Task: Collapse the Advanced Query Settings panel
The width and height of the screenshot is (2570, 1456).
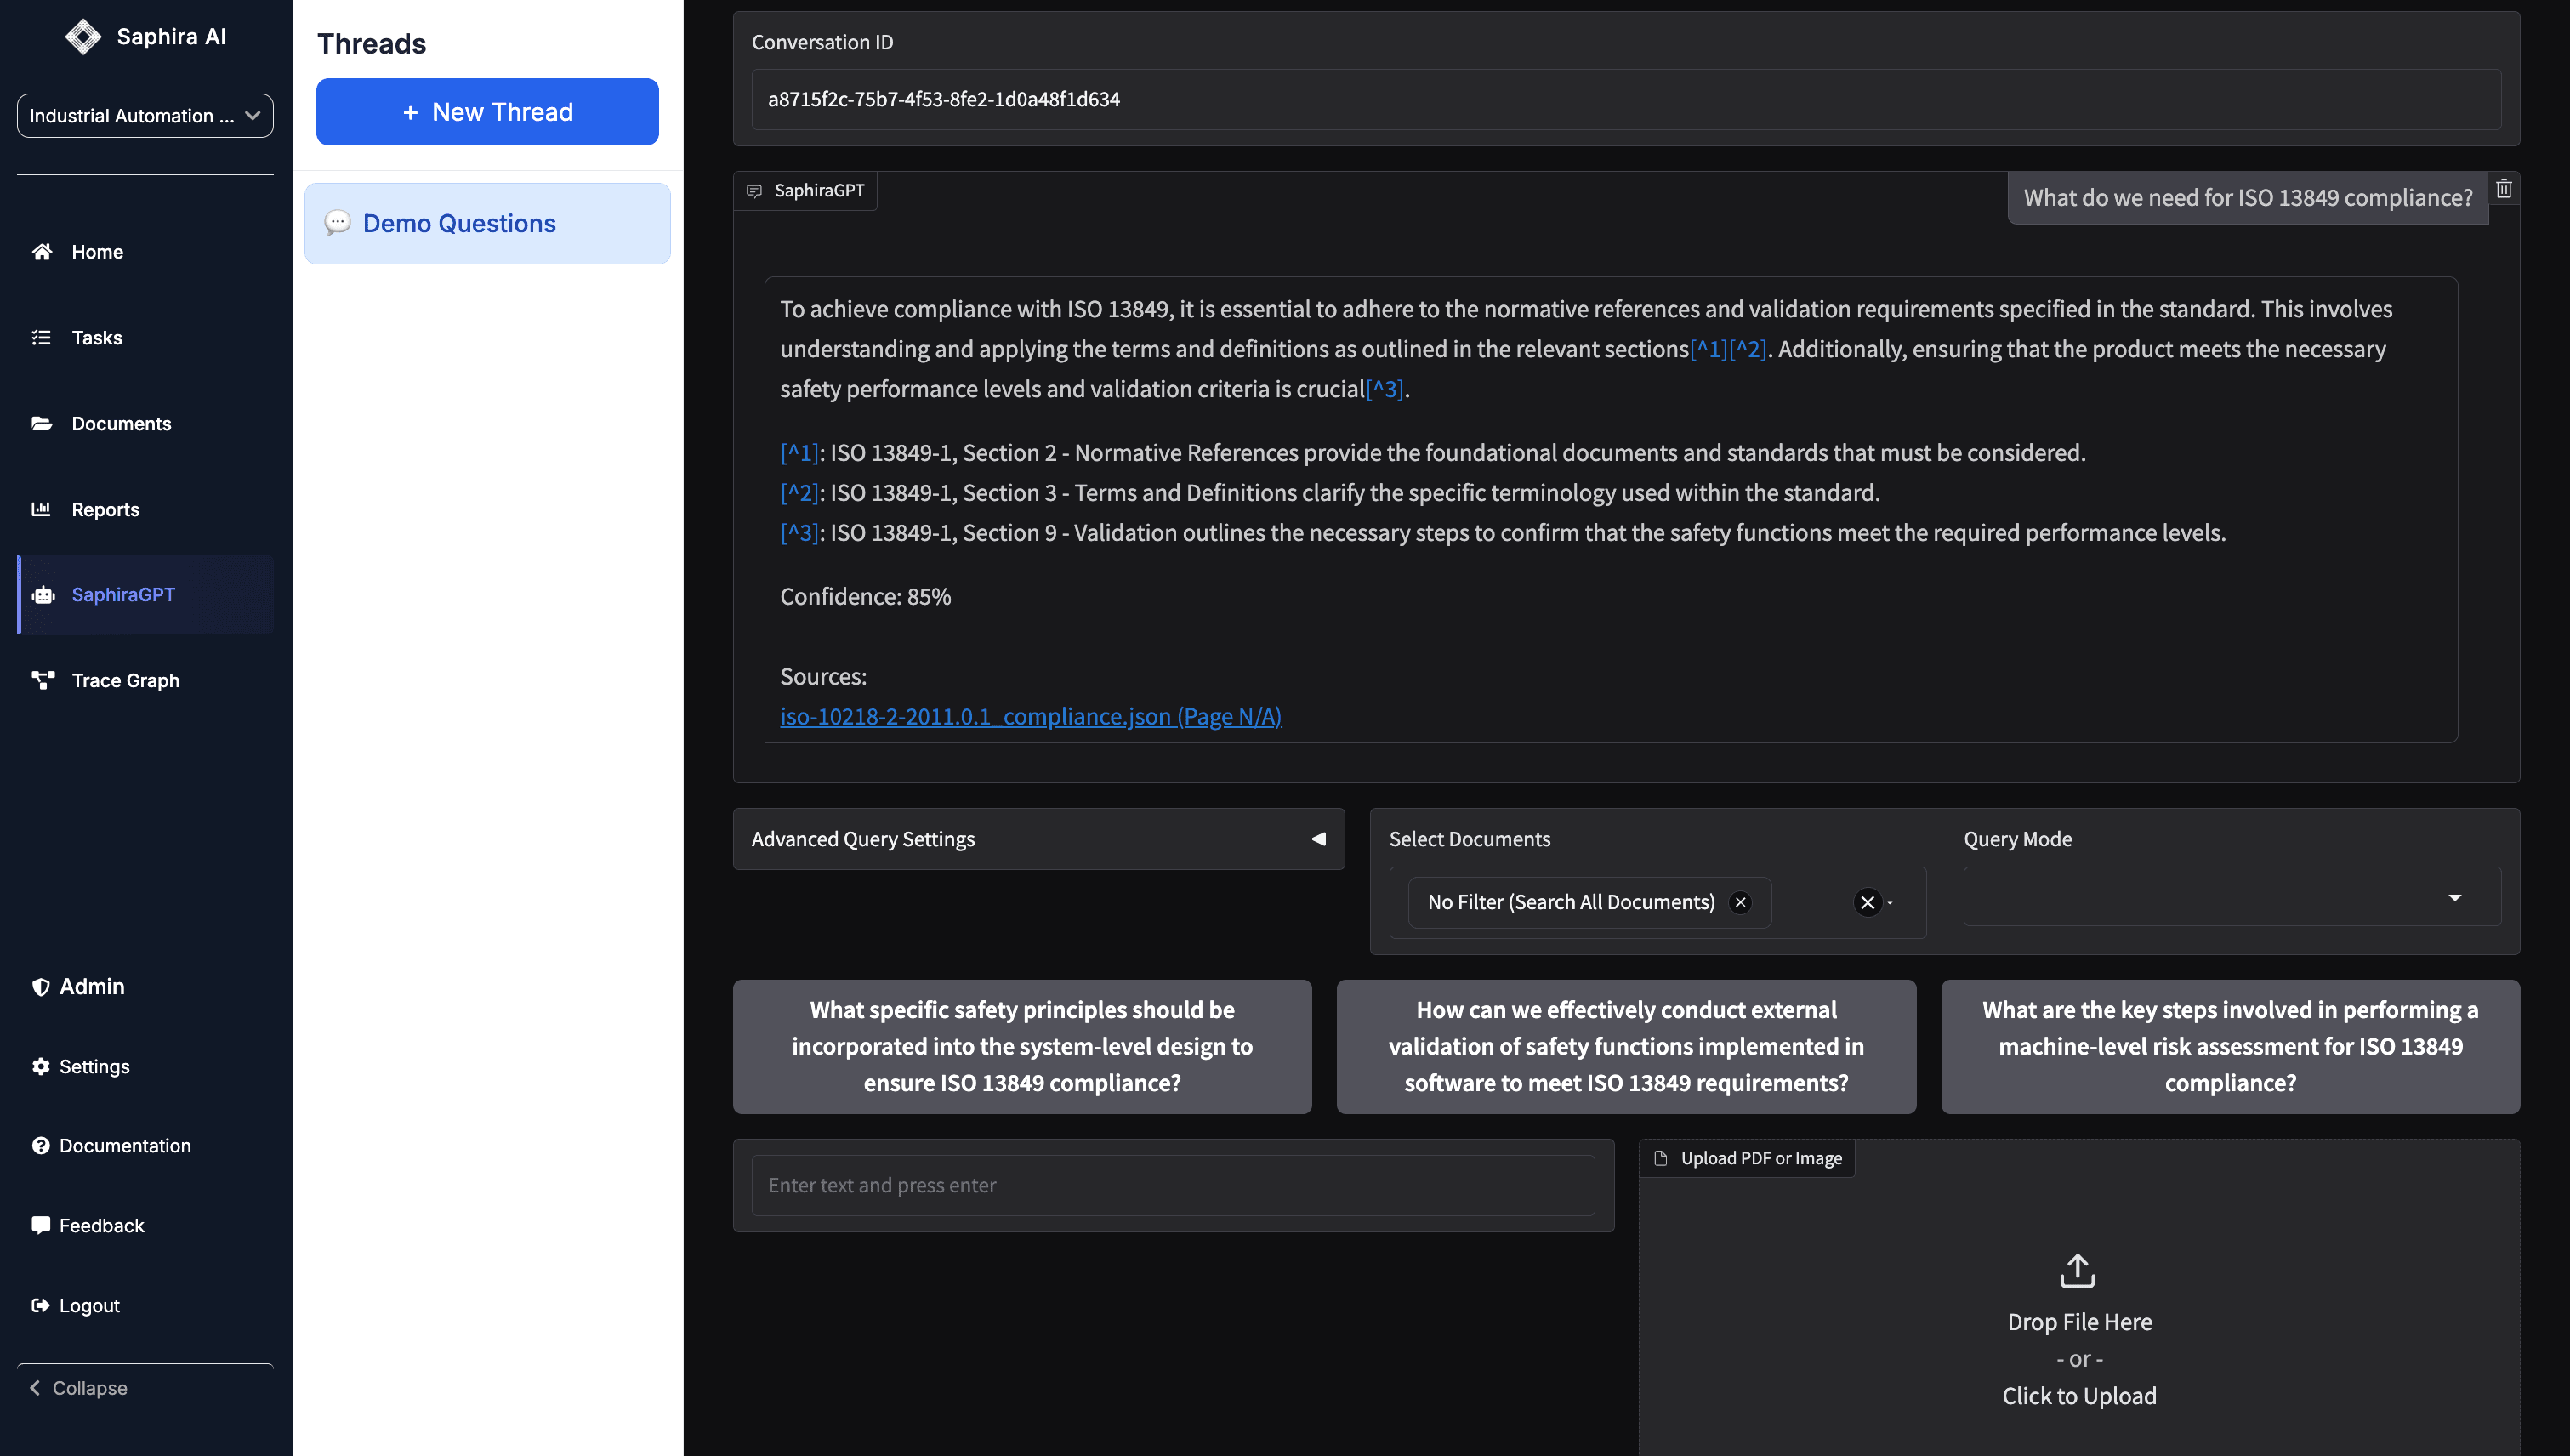Action: (x=1318, y=838)
